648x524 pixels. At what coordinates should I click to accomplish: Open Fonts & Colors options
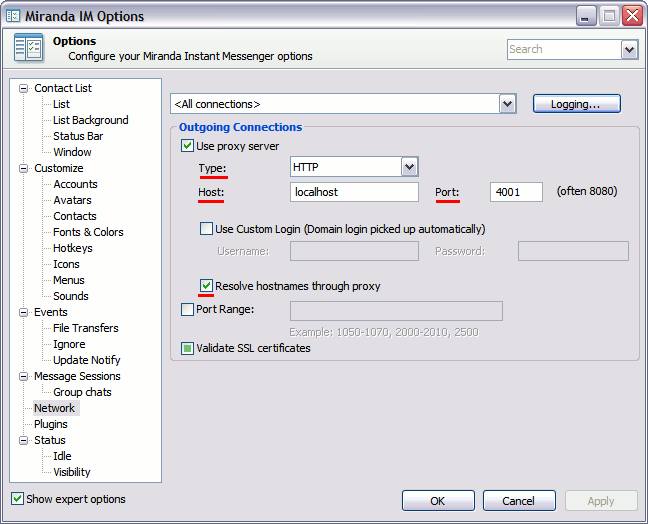coord(88,232)
